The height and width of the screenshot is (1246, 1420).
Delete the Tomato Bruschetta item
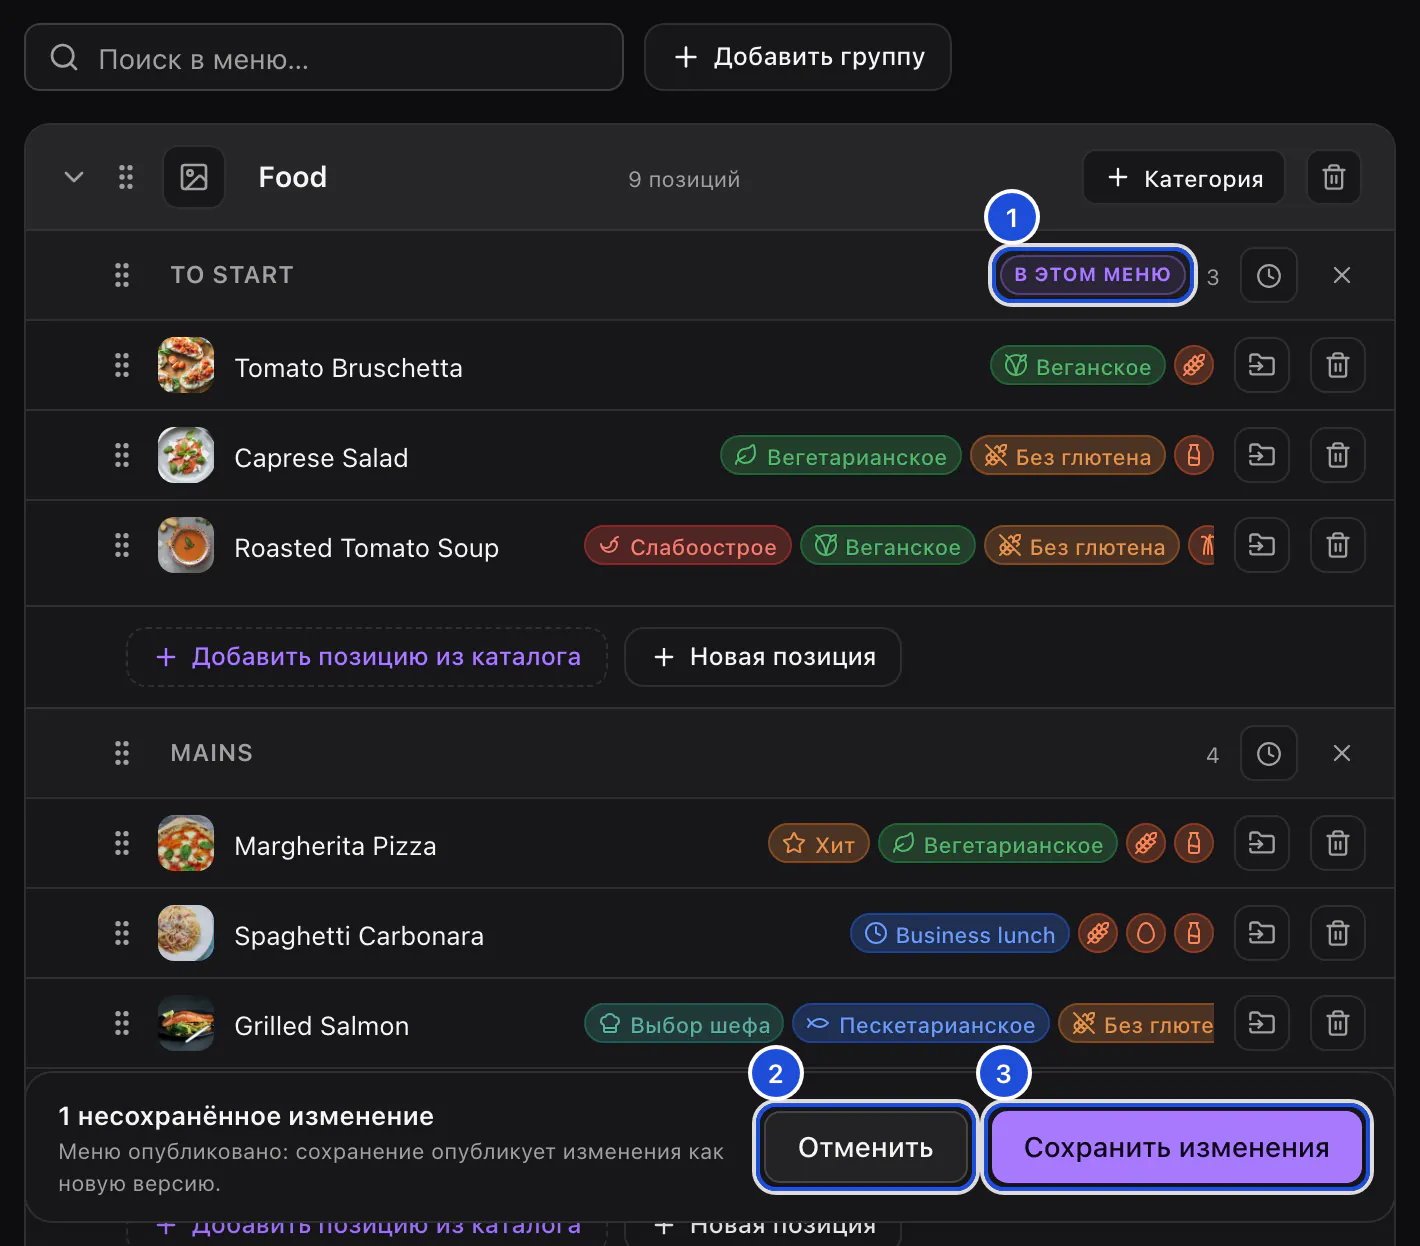(x=1338, y=366)
